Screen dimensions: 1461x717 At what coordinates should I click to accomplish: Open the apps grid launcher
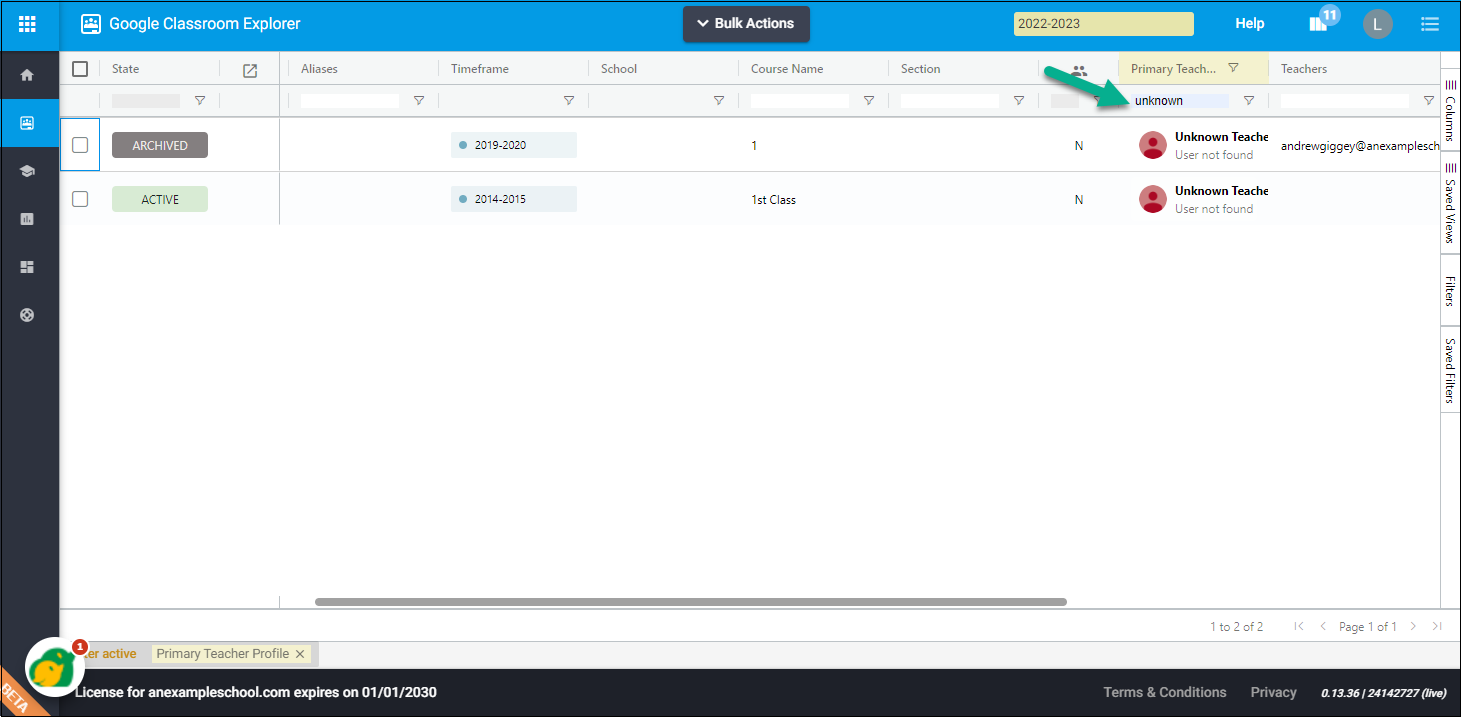click(x=28, y=23)
